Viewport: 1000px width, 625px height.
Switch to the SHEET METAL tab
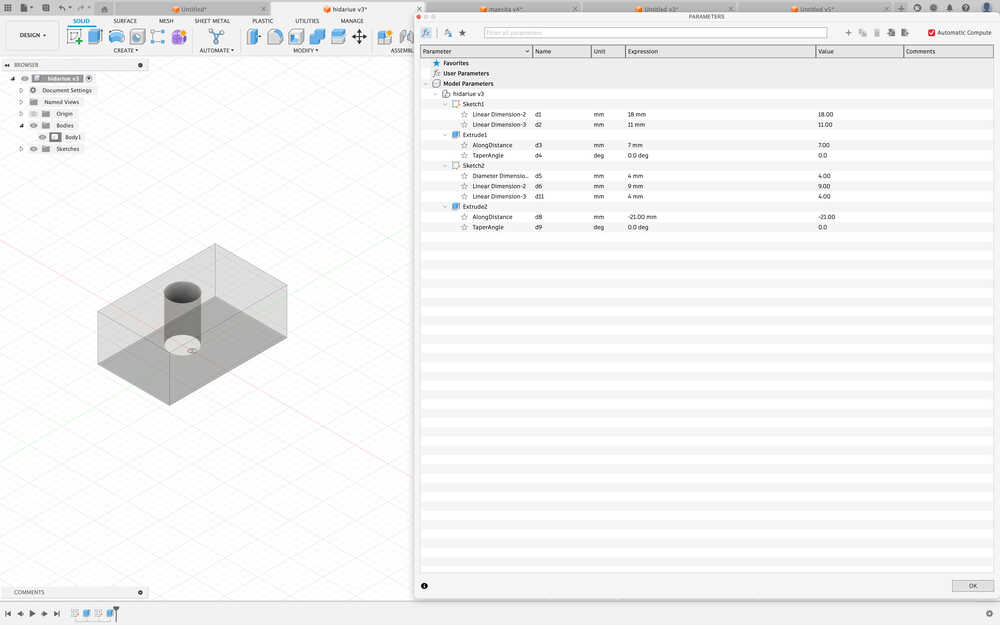point(212,21)
